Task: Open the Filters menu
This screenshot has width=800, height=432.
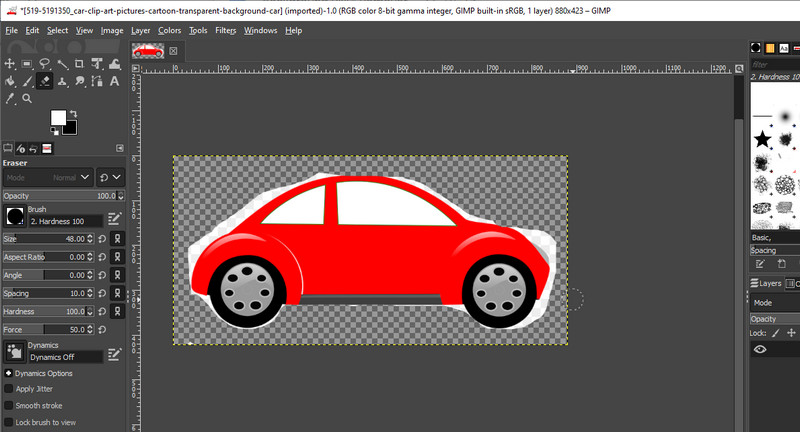Action: coord(225,30)
